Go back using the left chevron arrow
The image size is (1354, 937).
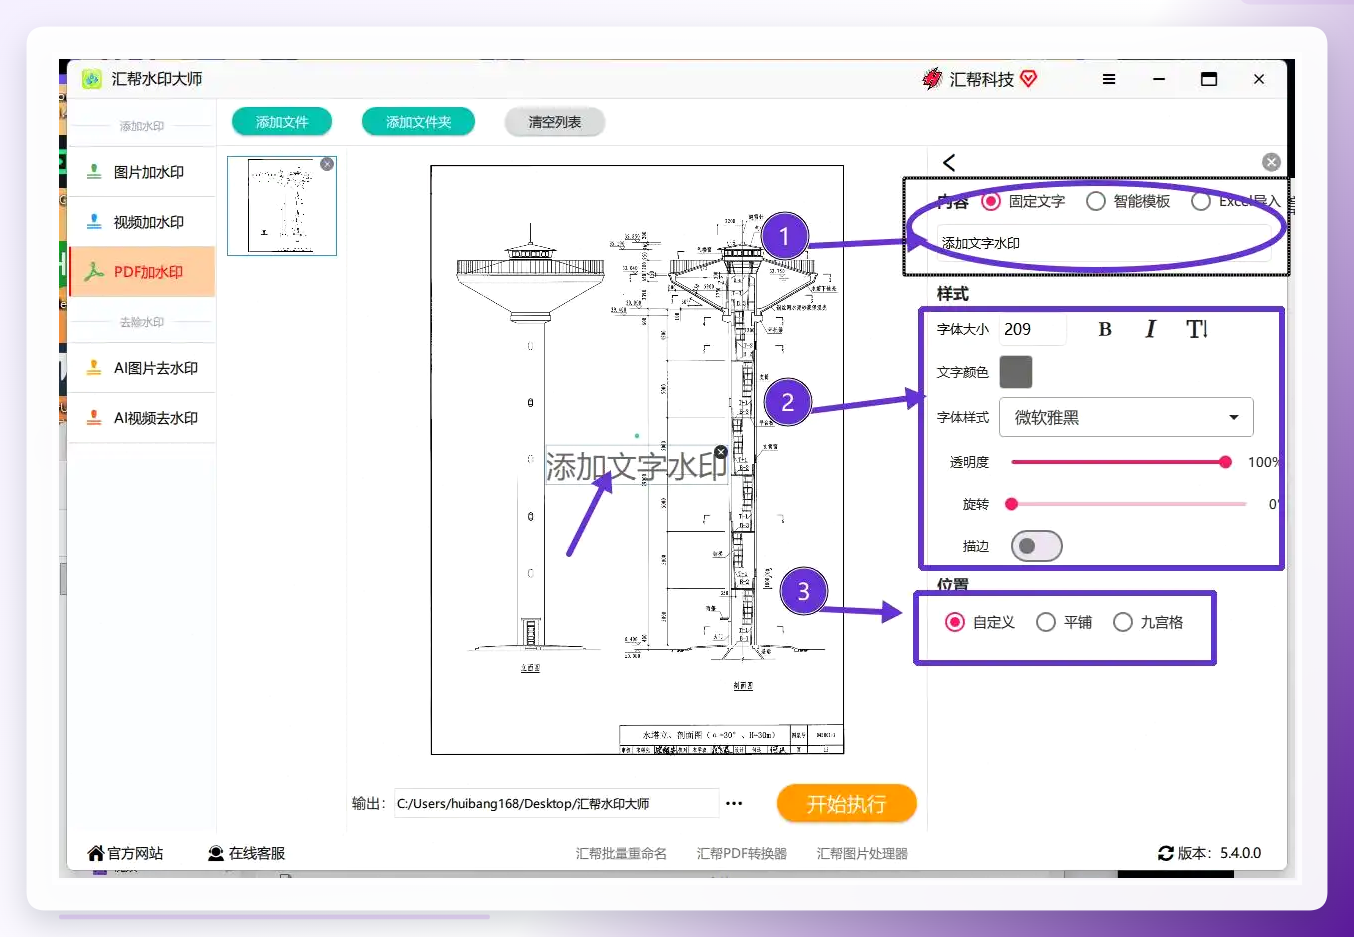[949, 162]
